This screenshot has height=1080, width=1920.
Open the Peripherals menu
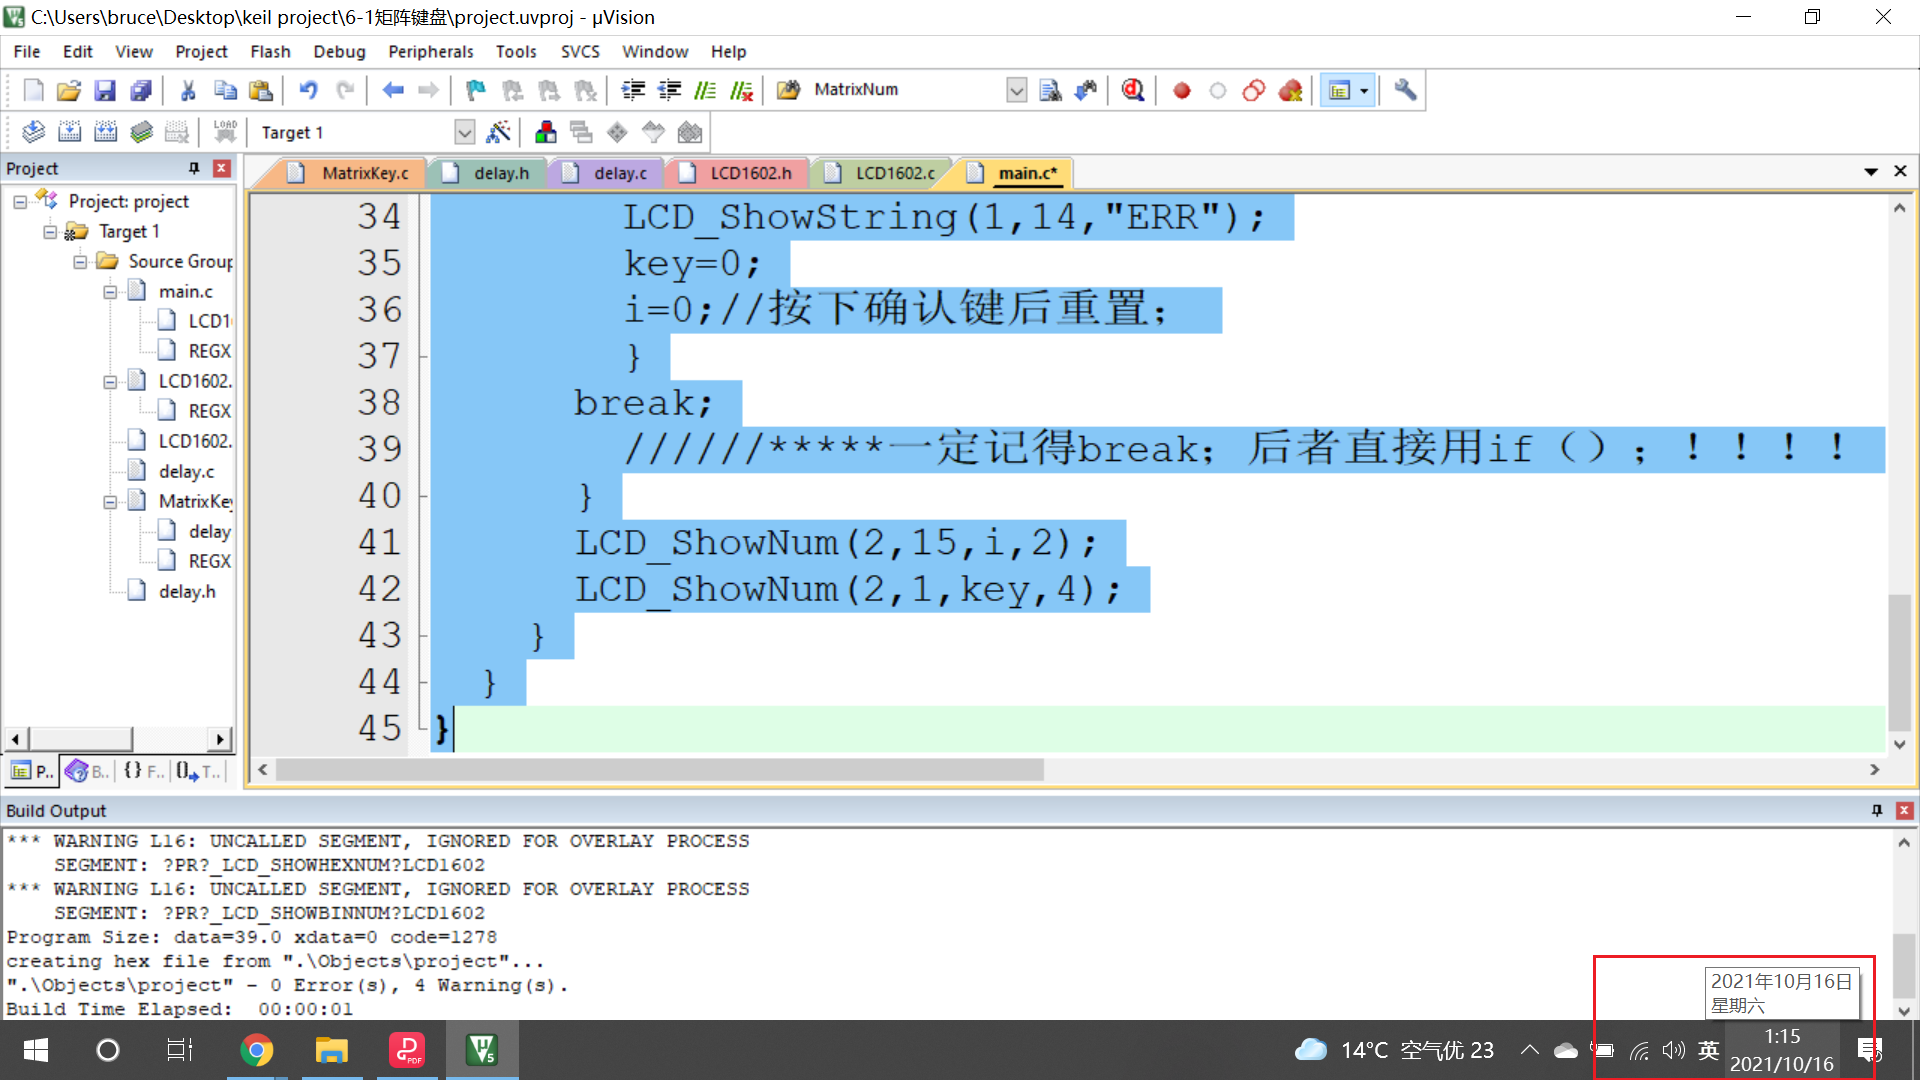click(430, 51)
